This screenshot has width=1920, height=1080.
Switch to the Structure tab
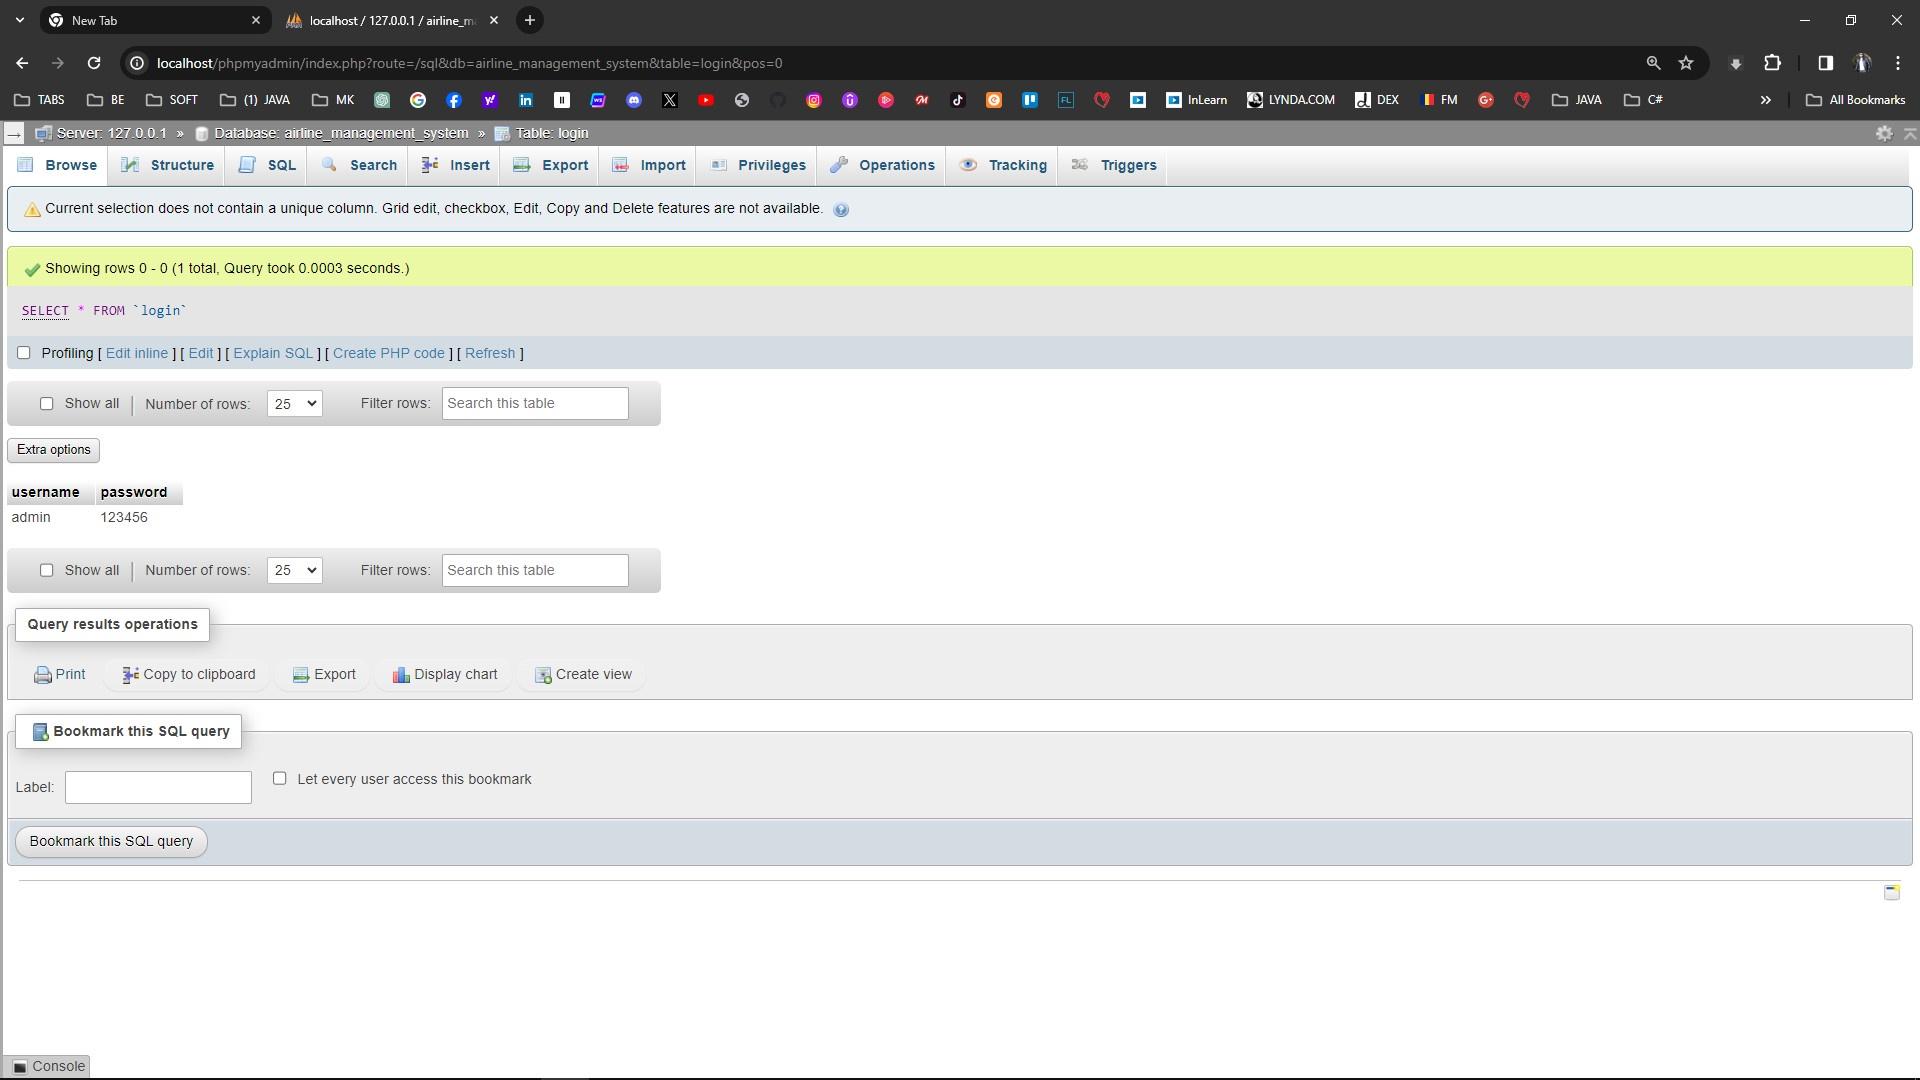[x=167, y=165]
